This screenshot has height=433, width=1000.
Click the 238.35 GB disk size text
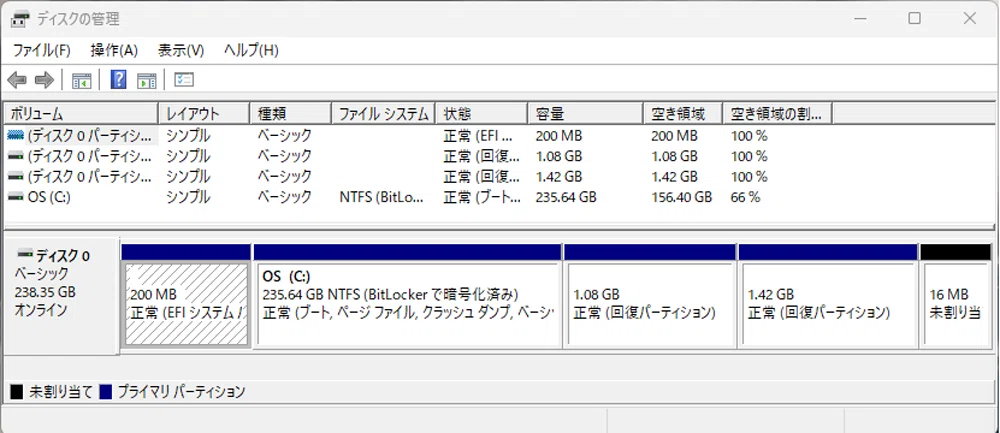pos(45,292)
